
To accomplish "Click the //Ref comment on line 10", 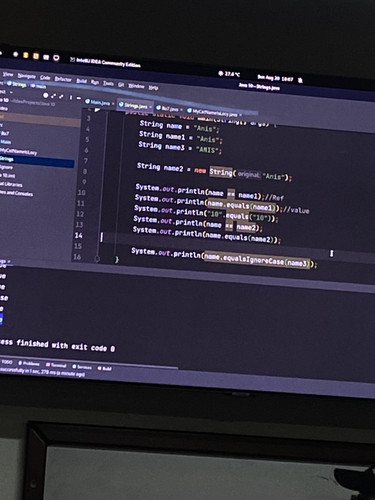I will [x=273, y=197].
